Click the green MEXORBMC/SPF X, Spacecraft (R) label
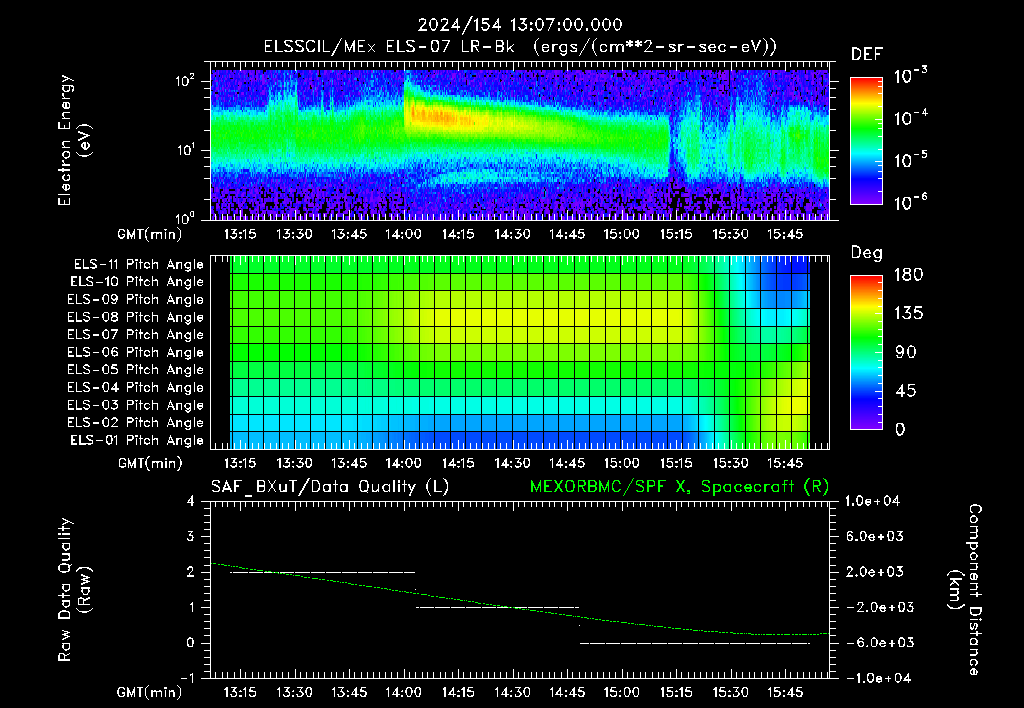Image resolution: width=1024 pixels, height=708 pixels. coord(679,487)
